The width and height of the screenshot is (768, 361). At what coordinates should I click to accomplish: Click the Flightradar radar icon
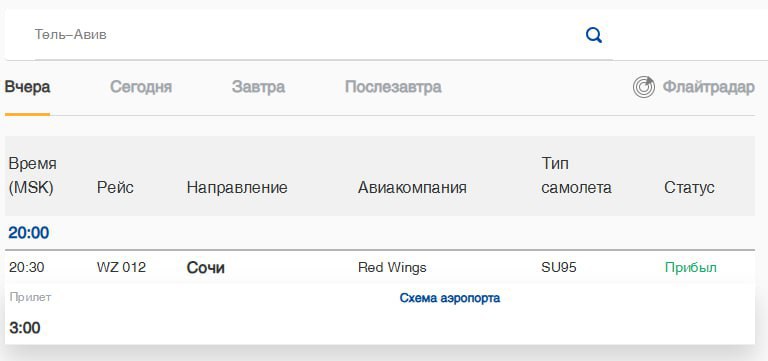pyautogui.click(x=644, y=87)
